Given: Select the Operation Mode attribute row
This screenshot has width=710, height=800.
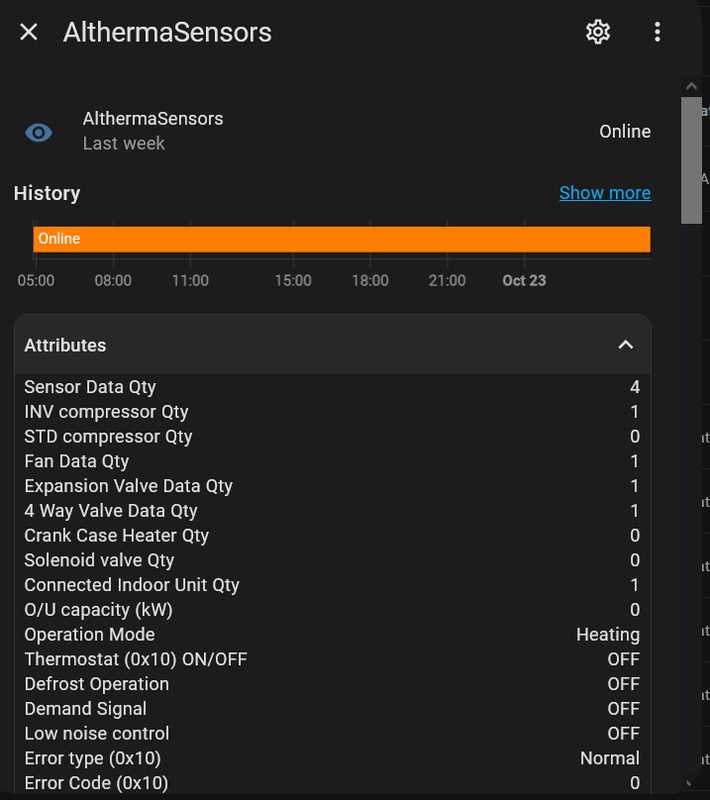Looking at the screenshot, I should [90, 634].
